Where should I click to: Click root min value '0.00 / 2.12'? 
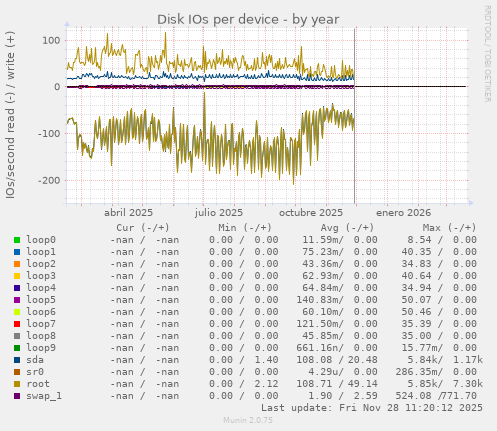(244, 384)
